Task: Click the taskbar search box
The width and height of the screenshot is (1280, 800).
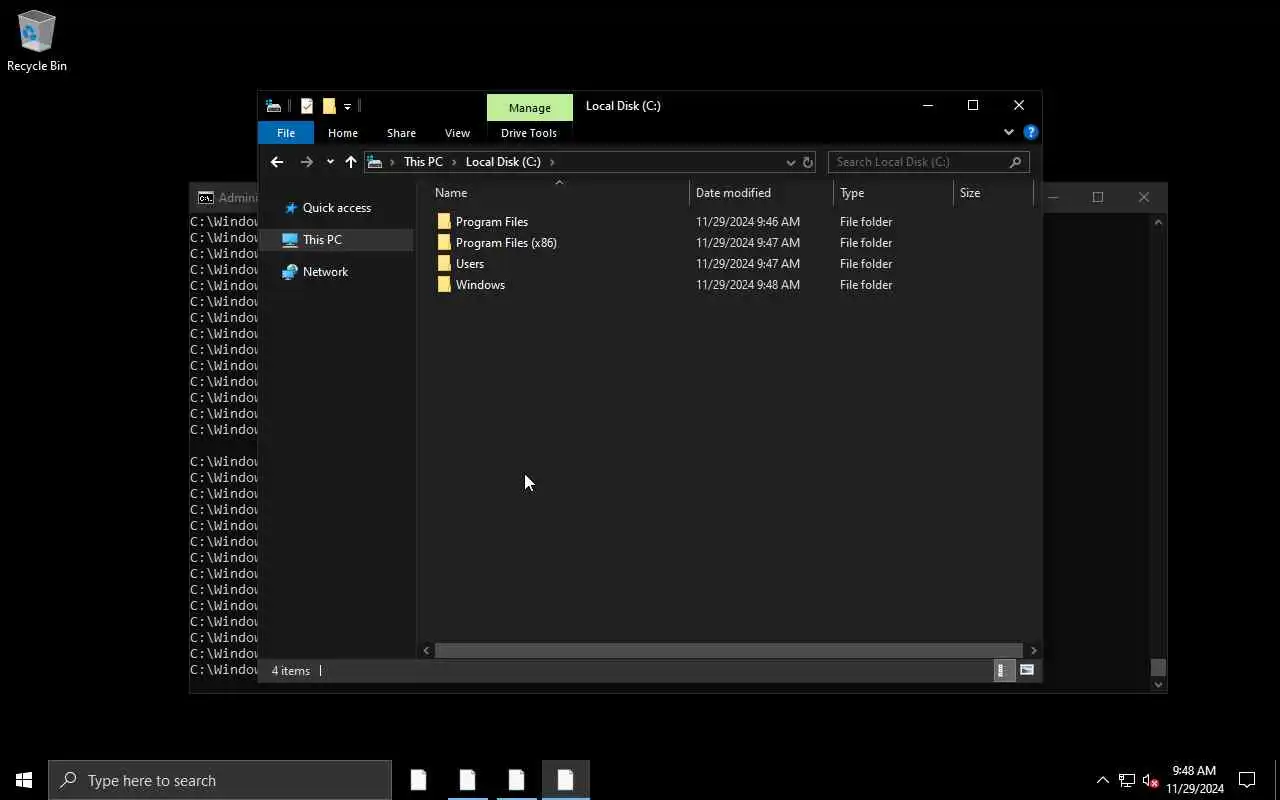Action: (220, 780)
